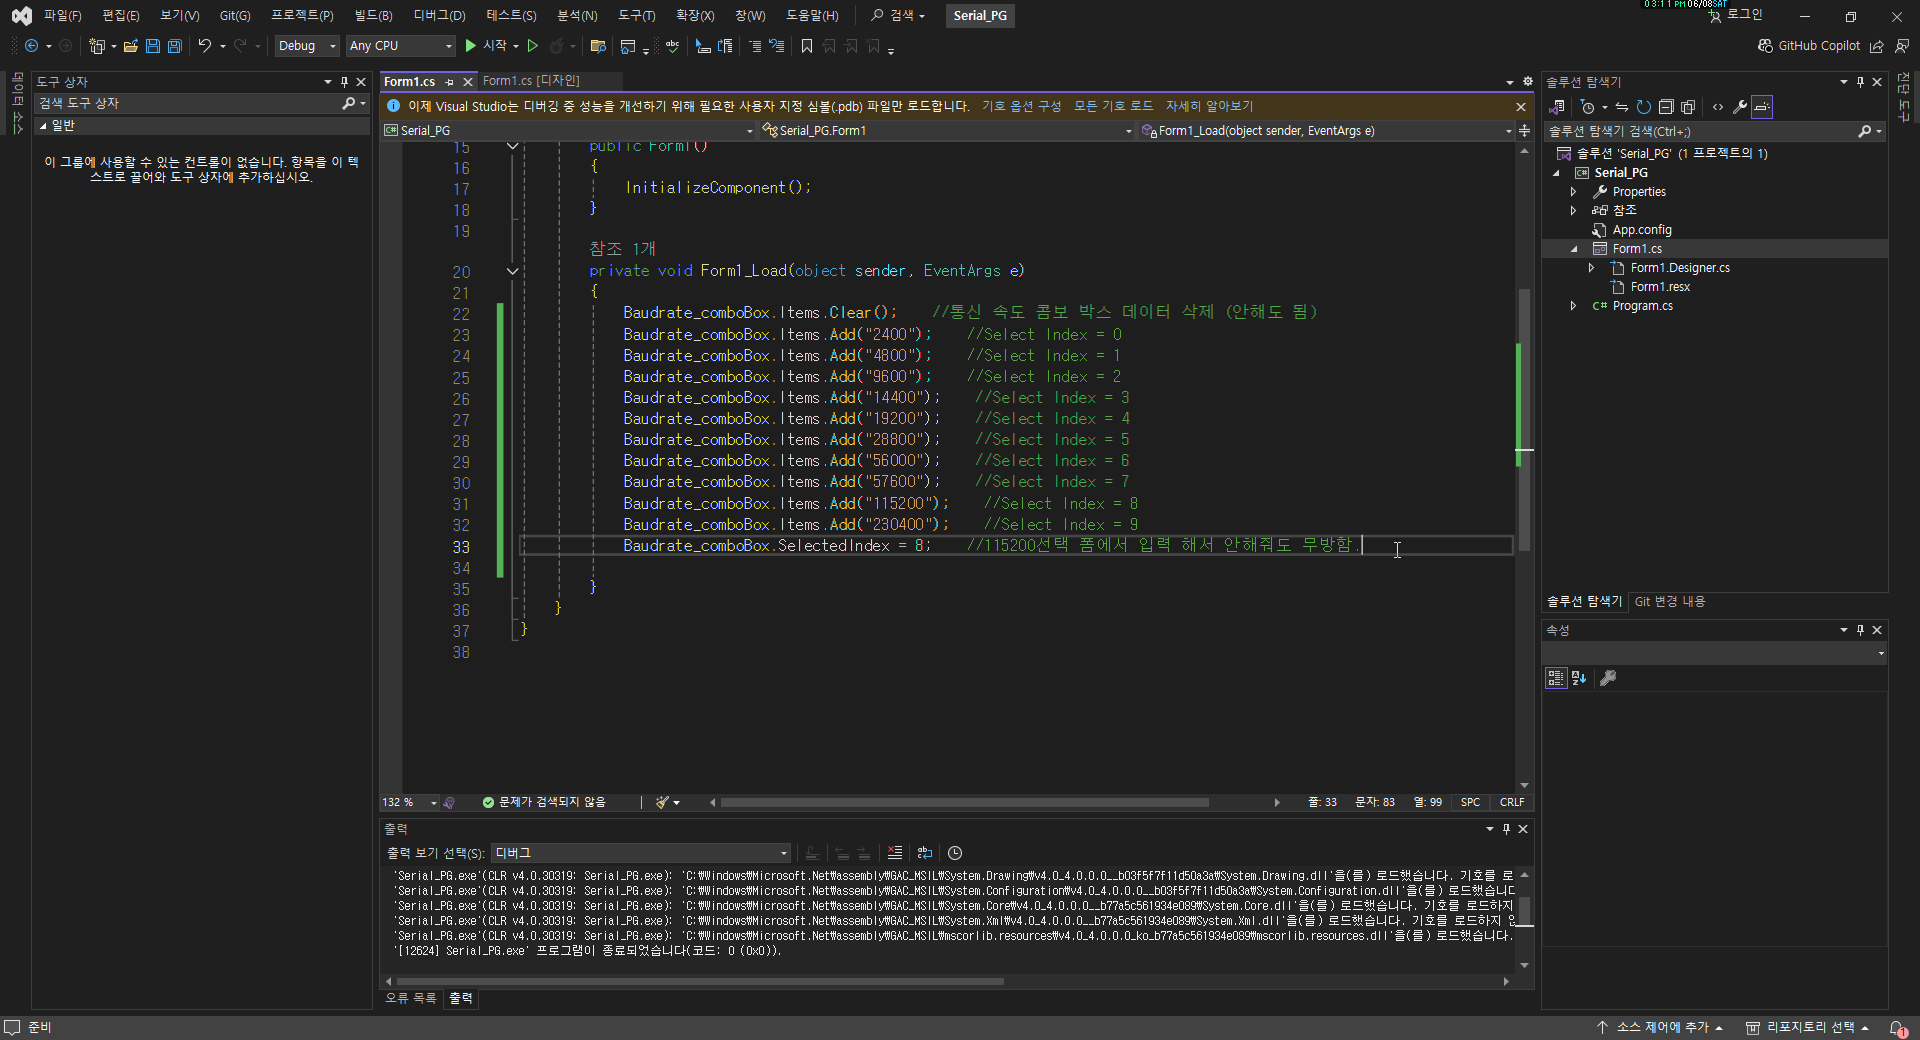This screenshot has width=1920, height=1040.
Task: Click the share icon next to GitHub Copilot
Action: coord(1877,46)
